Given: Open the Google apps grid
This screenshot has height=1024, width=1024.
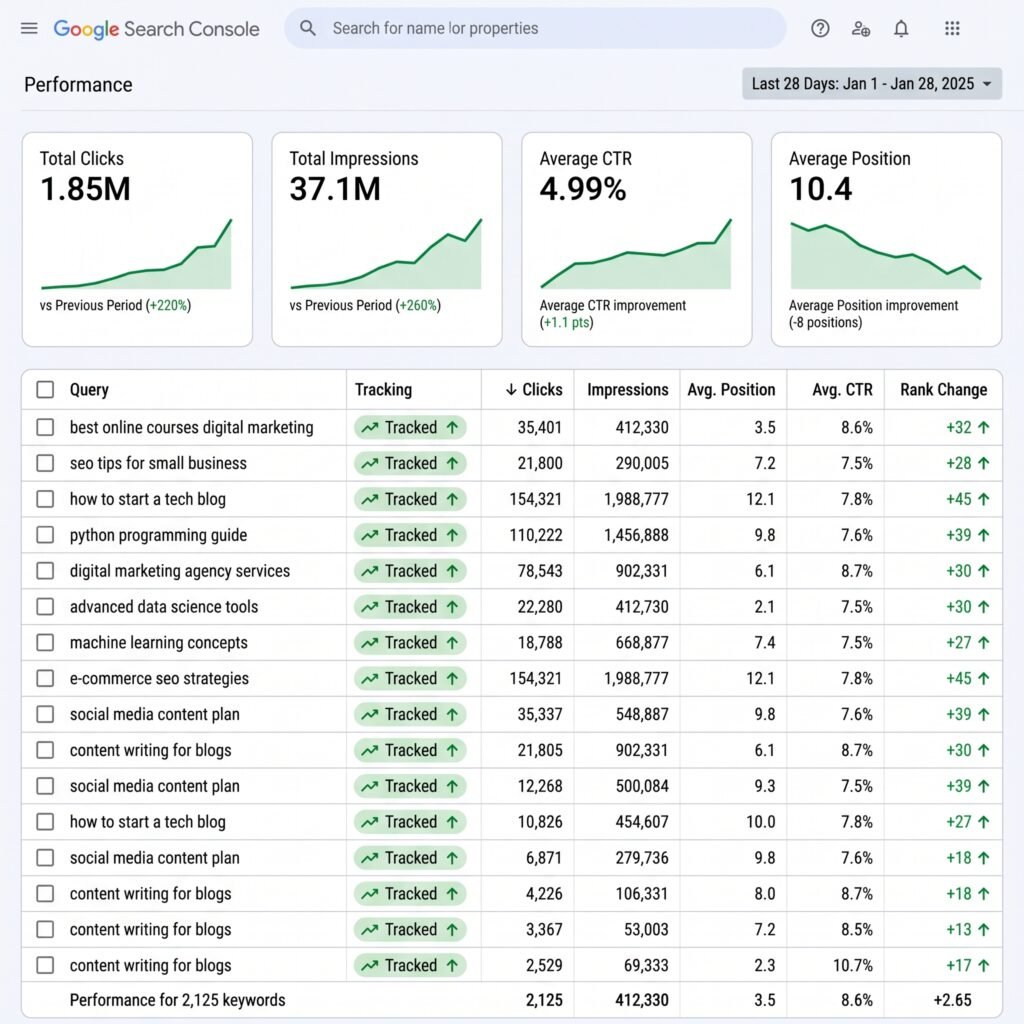Looking at the screenshot, I should pyautogui.click(x=952, y=28).
